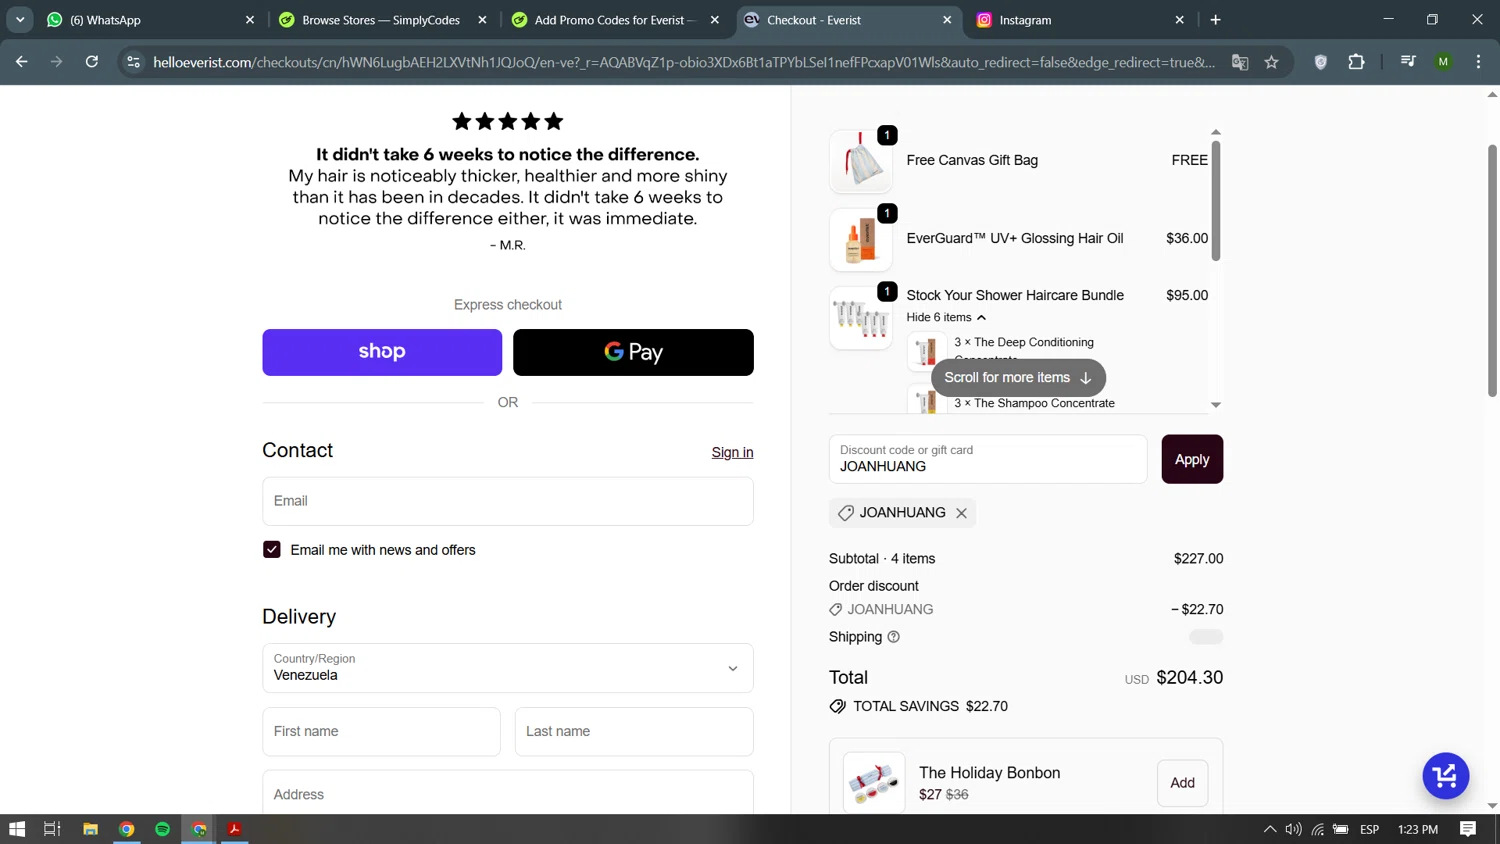Open the shield extension icon
Viewport: 1500px width, 844px height.
click(1321, 62)
